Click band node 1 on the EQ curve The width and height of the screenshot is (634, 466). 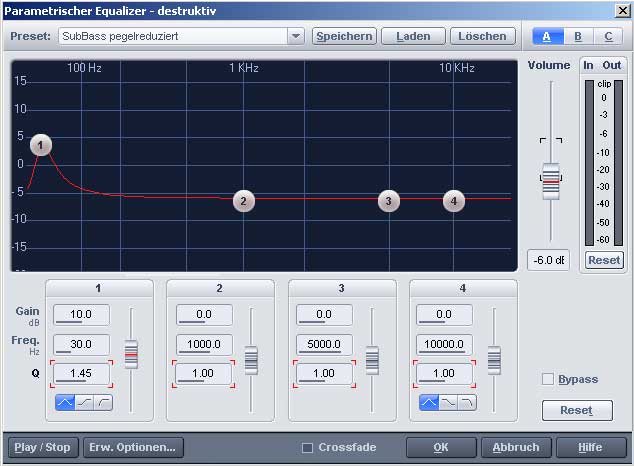pyautogui.click(x=40, y=145)
